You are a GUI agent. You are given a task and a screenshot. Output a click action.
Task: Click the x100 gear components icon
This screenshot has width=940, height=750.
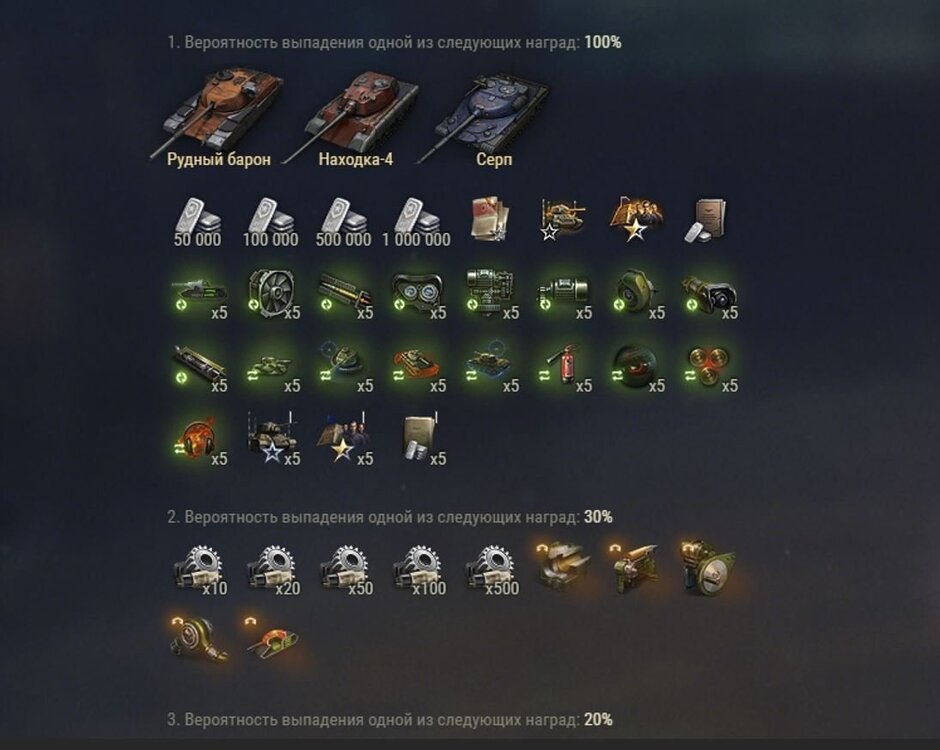click(420, 571)
